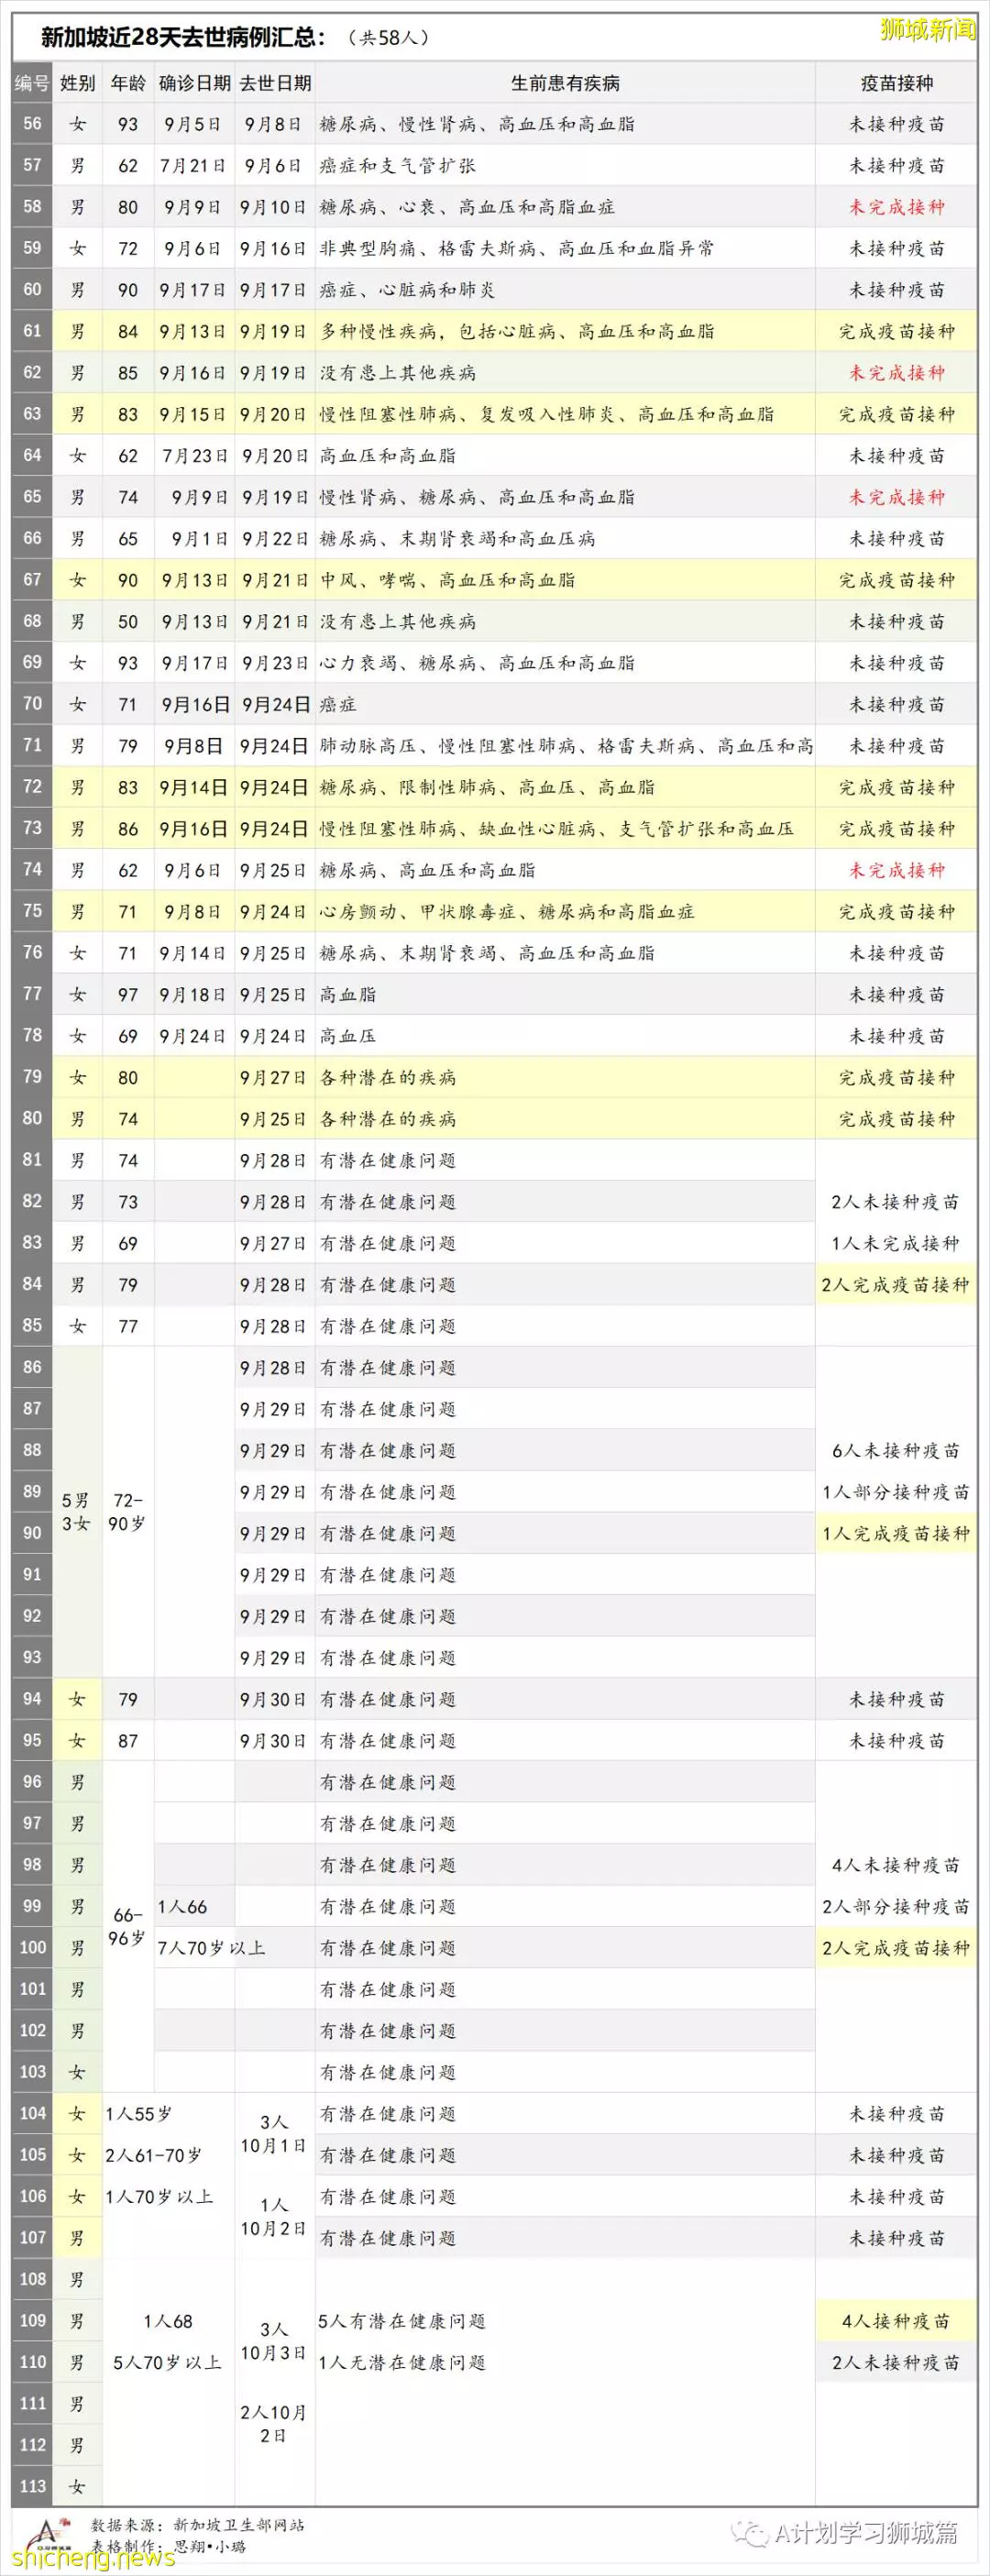Select row number 56
The image size is (990, 2576).
32,124
